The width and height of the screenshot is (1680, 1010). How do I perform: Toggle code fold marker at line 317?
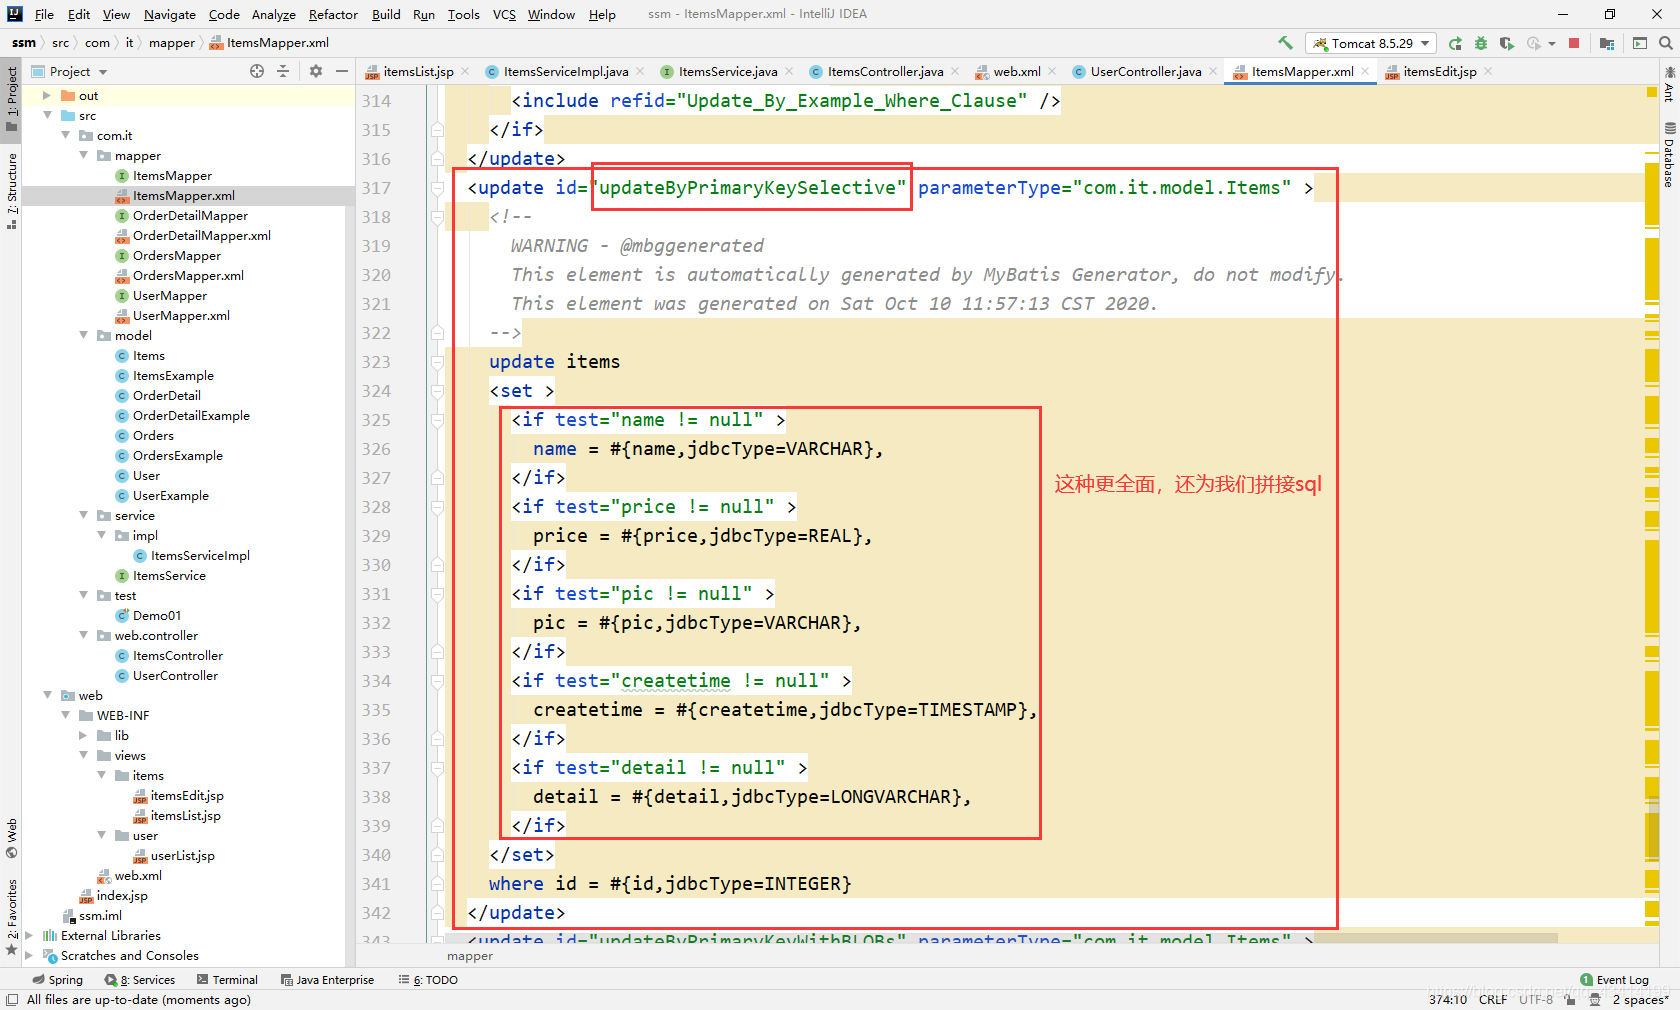point(437,188)
